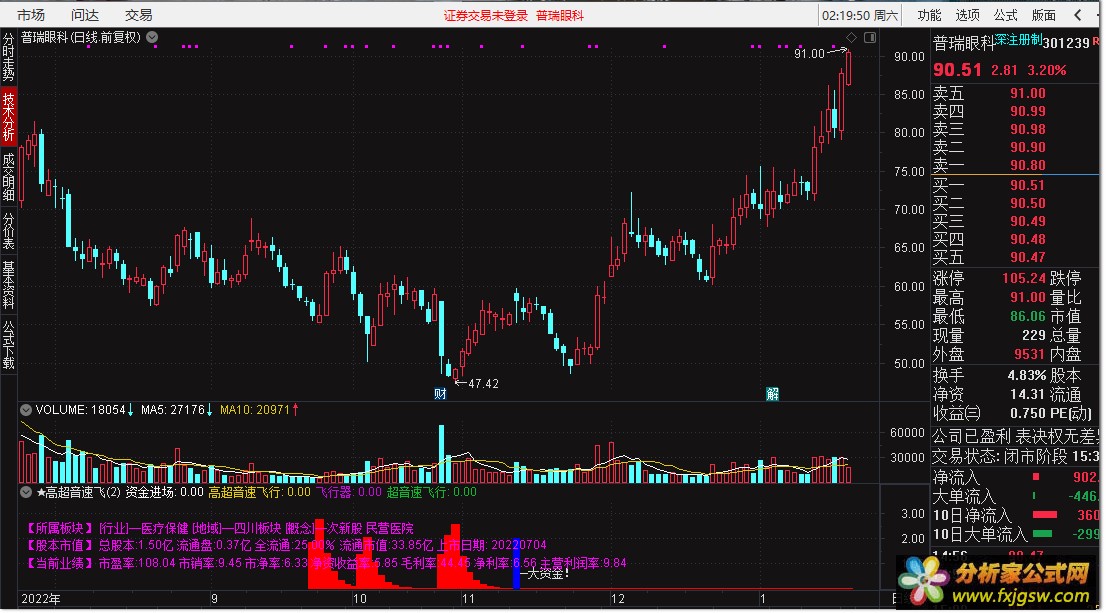The height and width of the screenshot is (613, 1106).
Task: Click the 财 event marker
Action: point(440,394)
